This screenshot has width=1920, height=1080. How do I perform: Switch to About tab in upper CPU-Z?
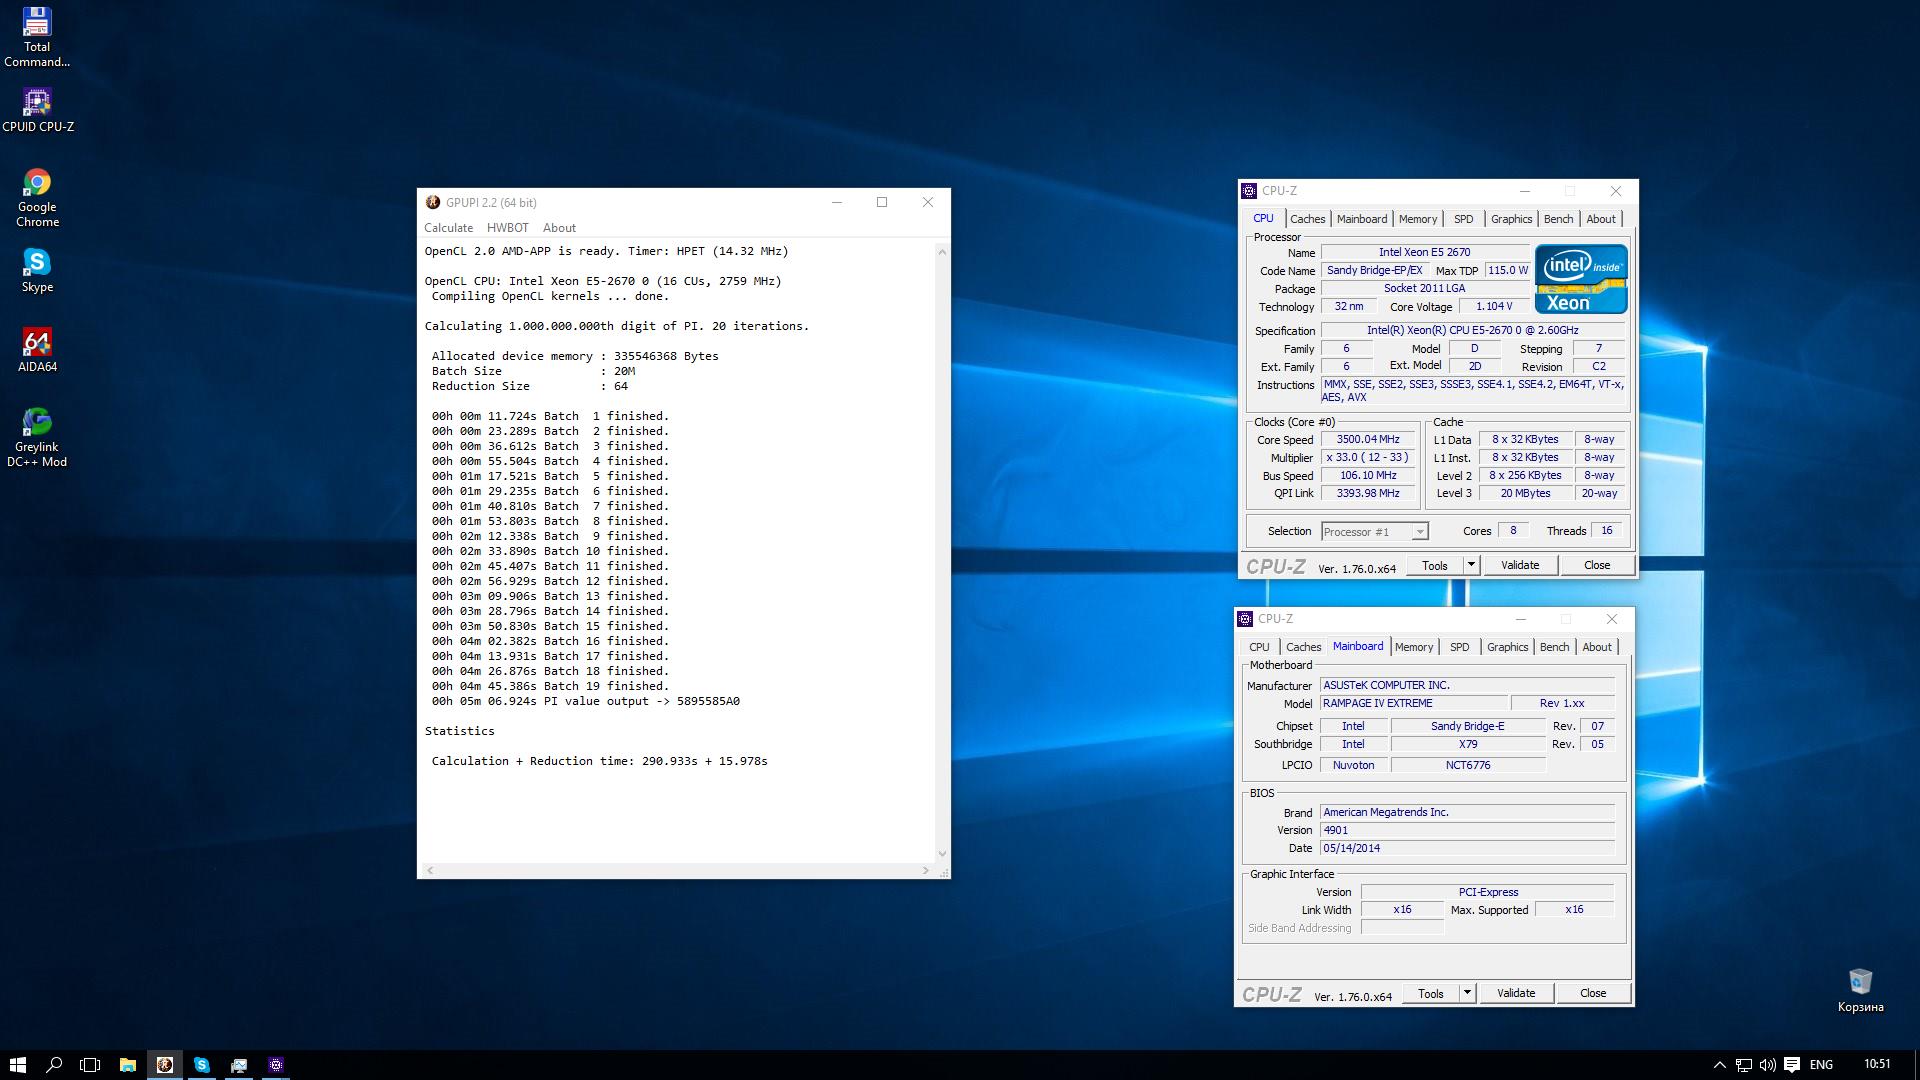pyautogui.click(x=1600, y=219)
